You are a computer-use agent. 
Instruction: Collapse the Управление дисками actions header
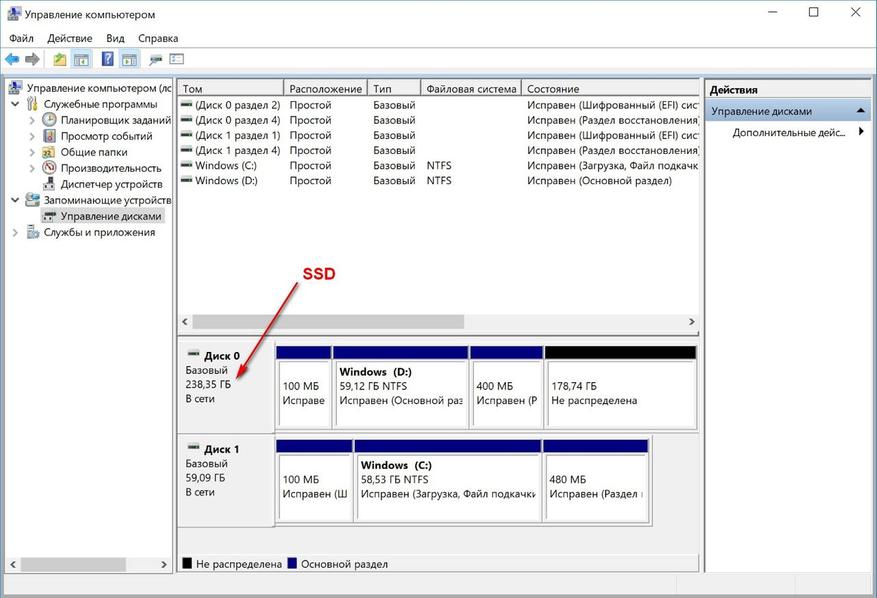coord(861,111)
